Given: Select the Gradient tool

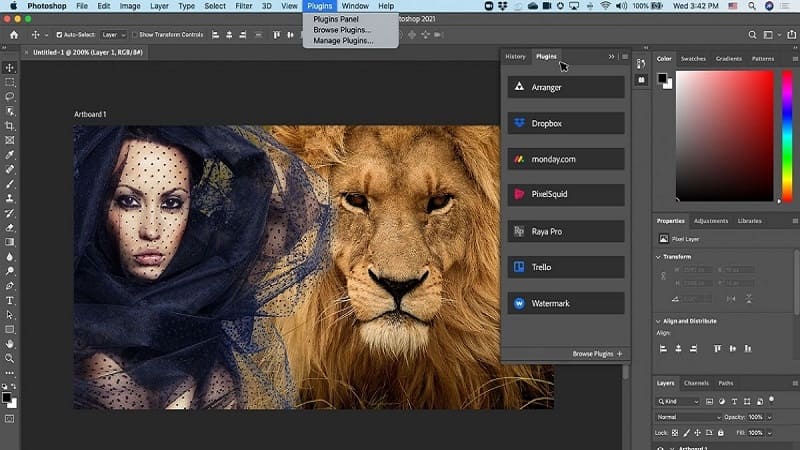Looking at the screenshot, I should pos(10,242).
